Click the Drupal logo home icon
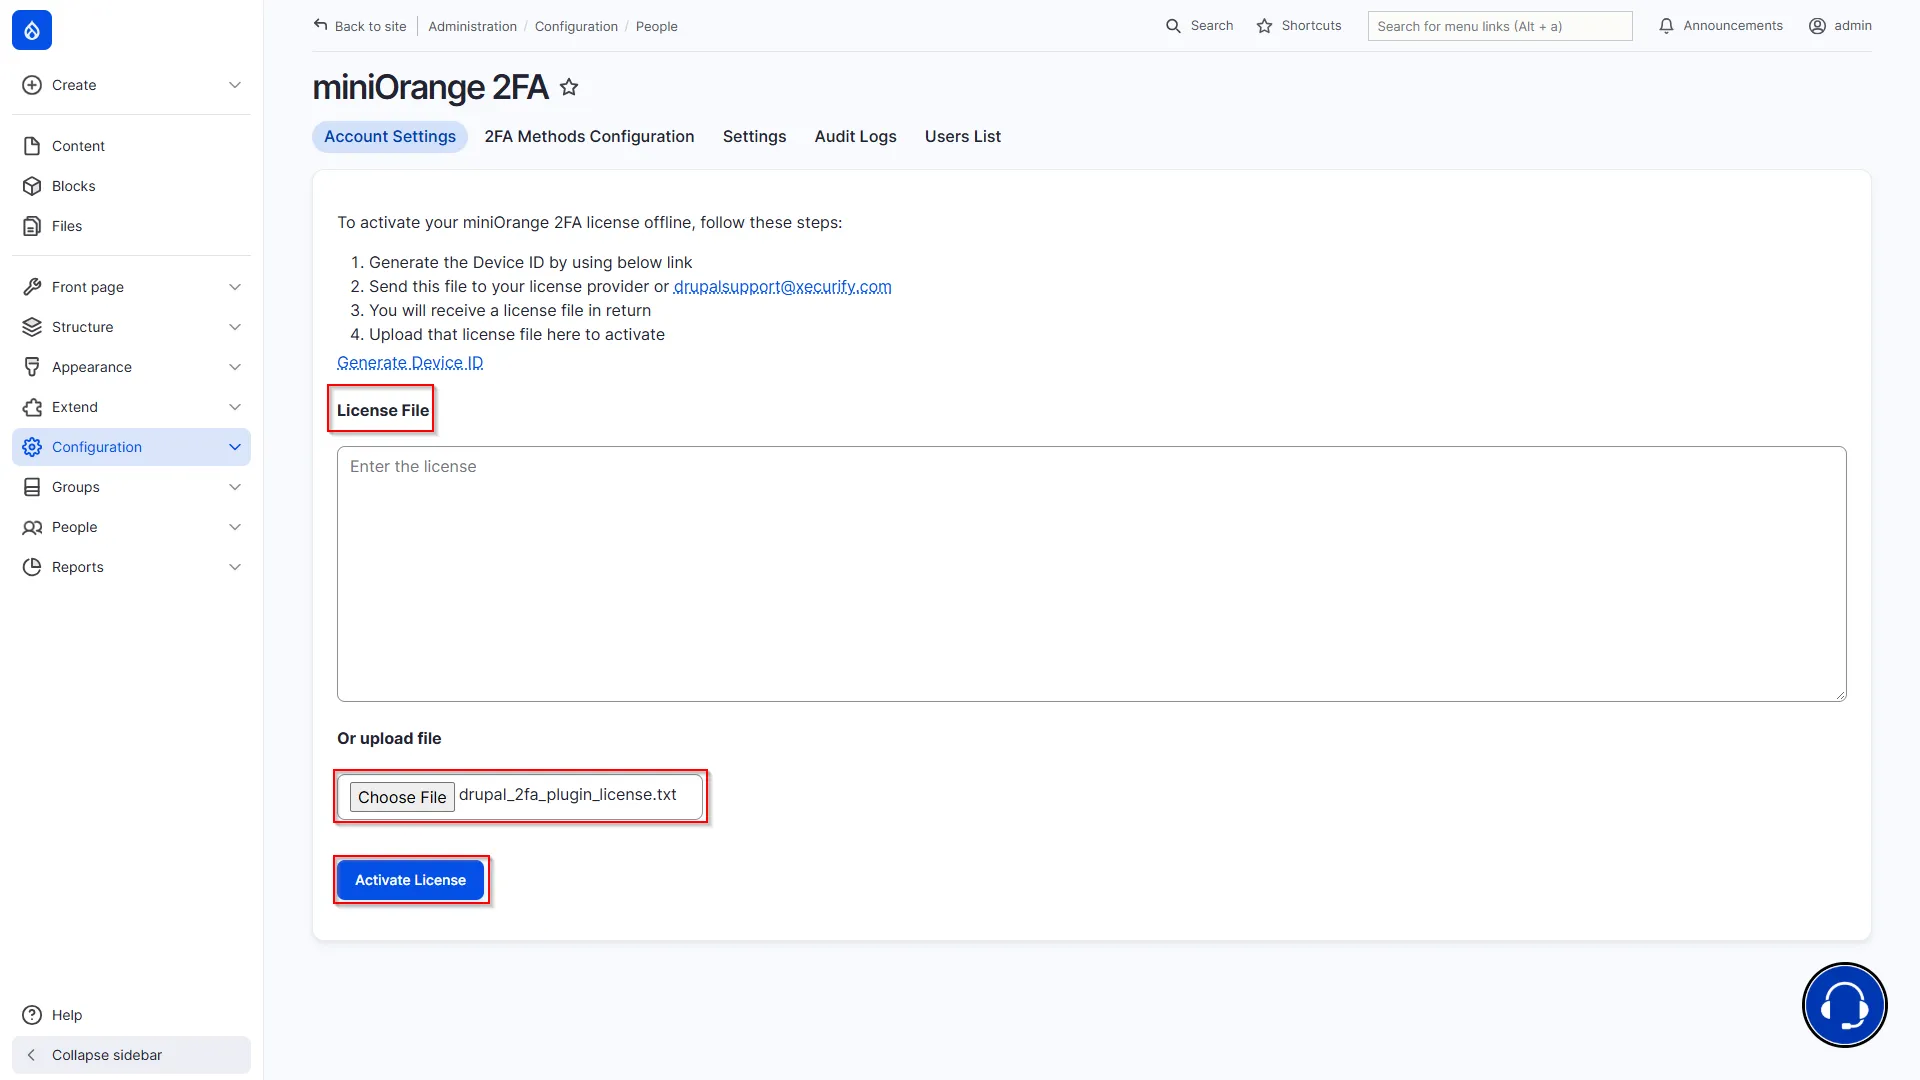Image resolution: width=1920 pixels, height=1080 pixels. (32, 30)
